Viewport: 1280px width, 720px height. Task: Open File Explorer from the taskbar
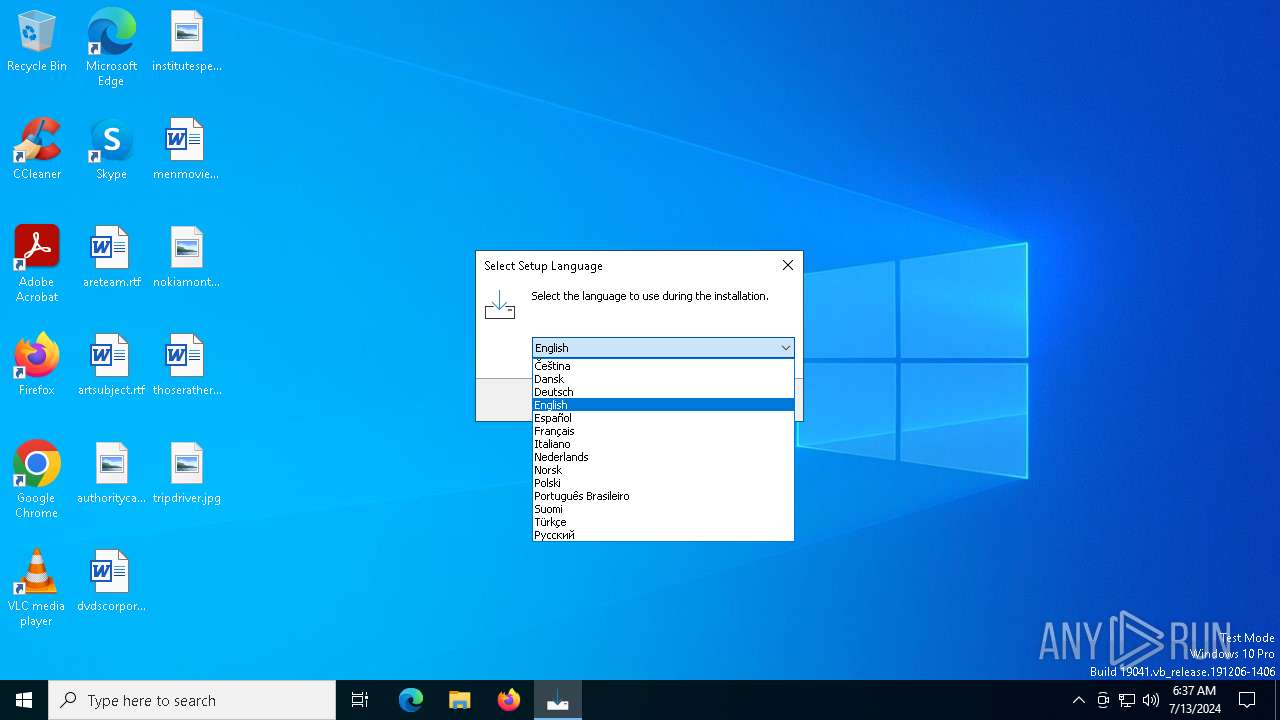pyautogui.click(x=460, y=700)
